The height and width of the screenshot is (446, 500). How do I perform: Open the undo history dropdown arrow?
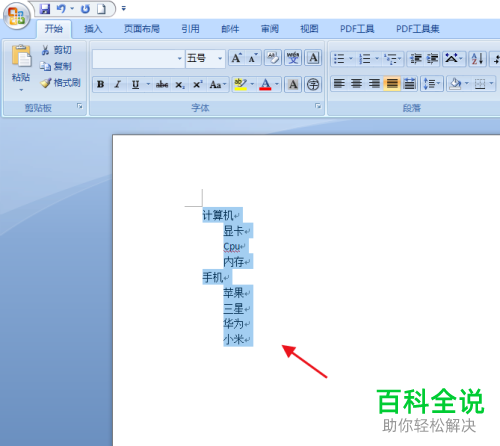coord(72,9)
